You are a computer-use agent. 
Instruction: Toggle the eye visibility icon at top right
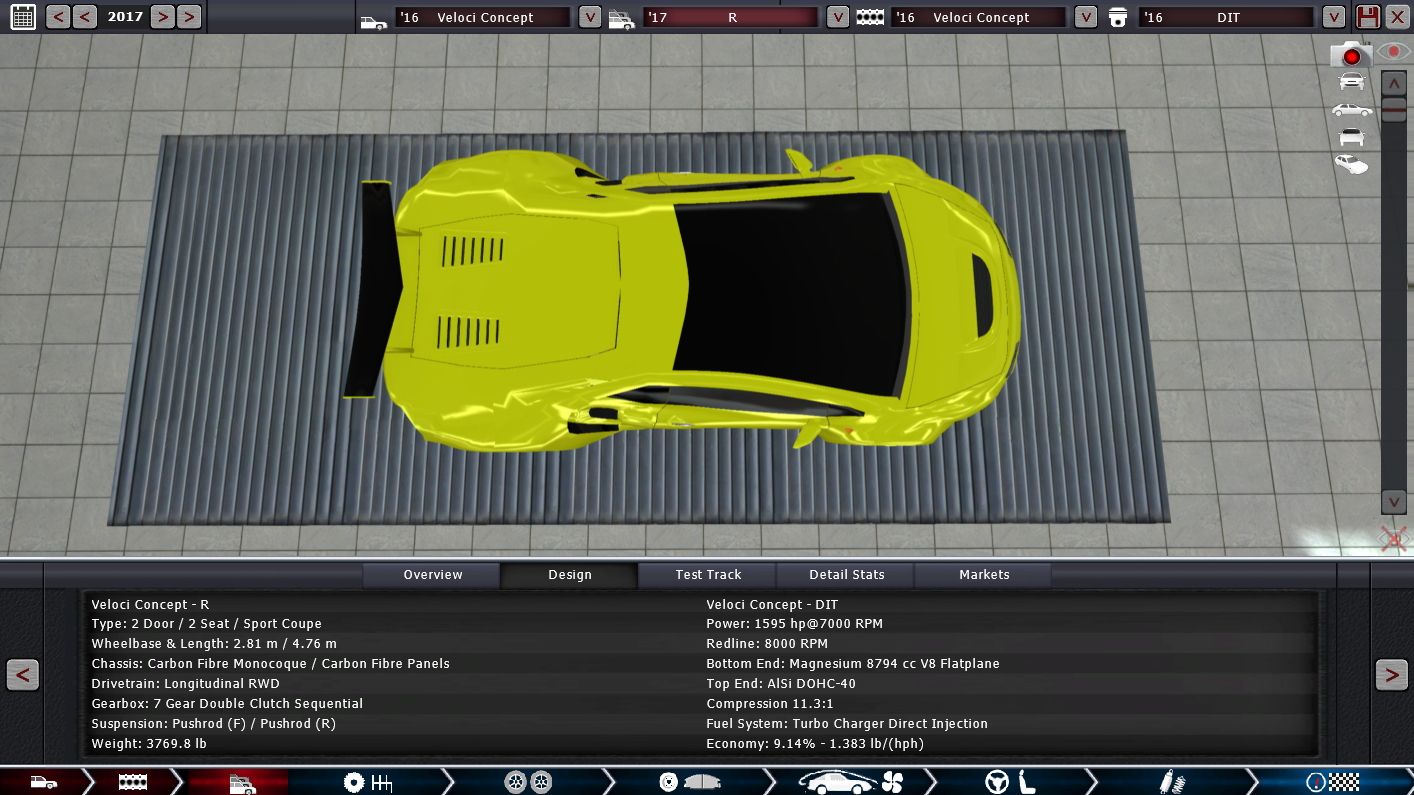1393,51
